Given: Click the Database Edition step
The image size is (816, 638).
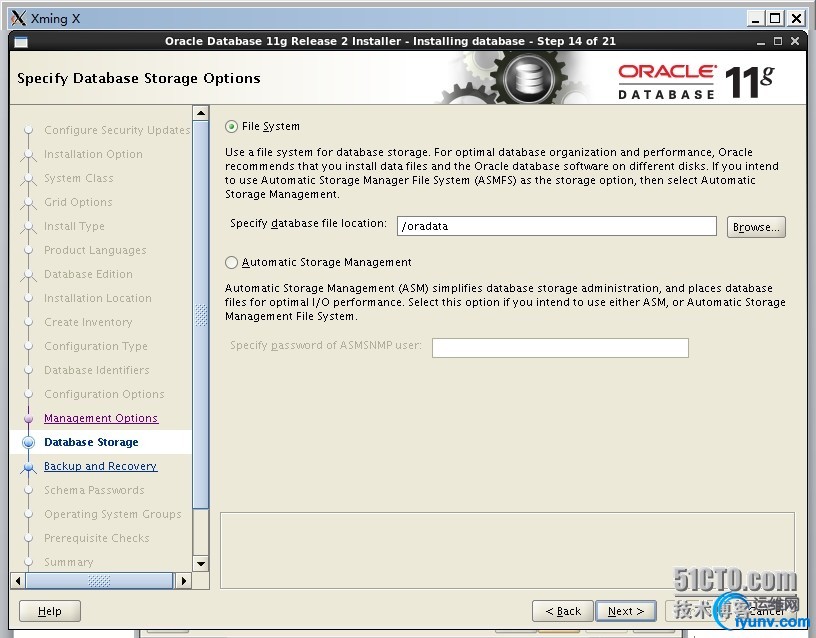Looking at the screenshot, I should pyautogui.click(x=88, y=274).
